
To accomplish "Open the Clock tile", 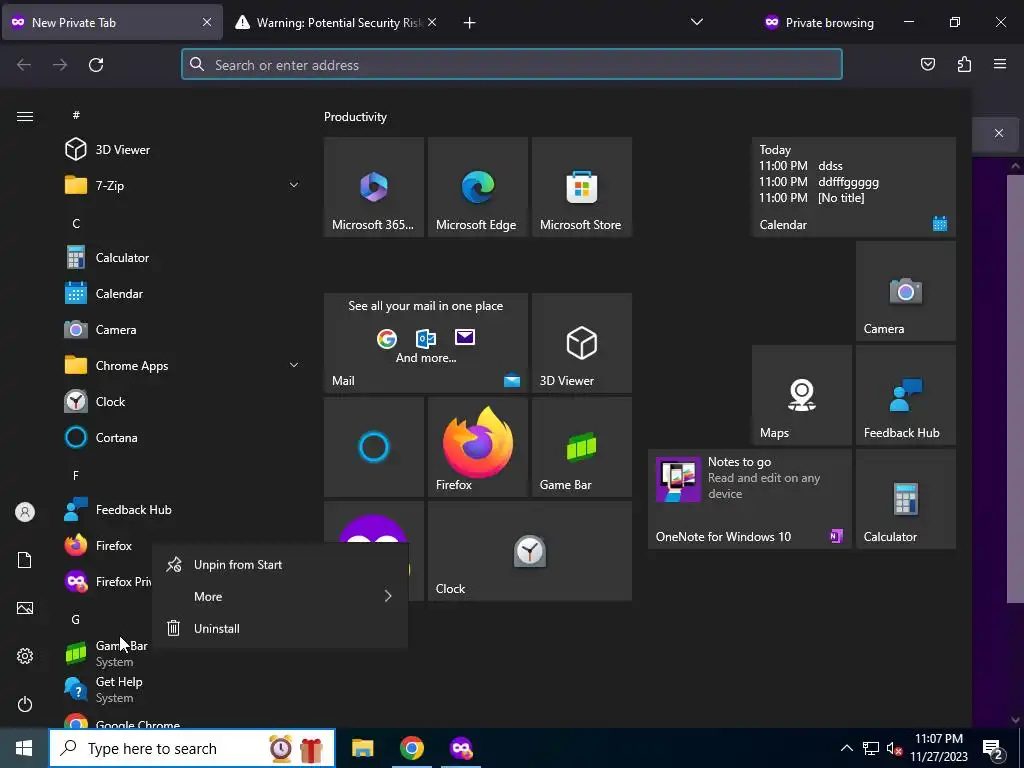I will tap(530, 551).
